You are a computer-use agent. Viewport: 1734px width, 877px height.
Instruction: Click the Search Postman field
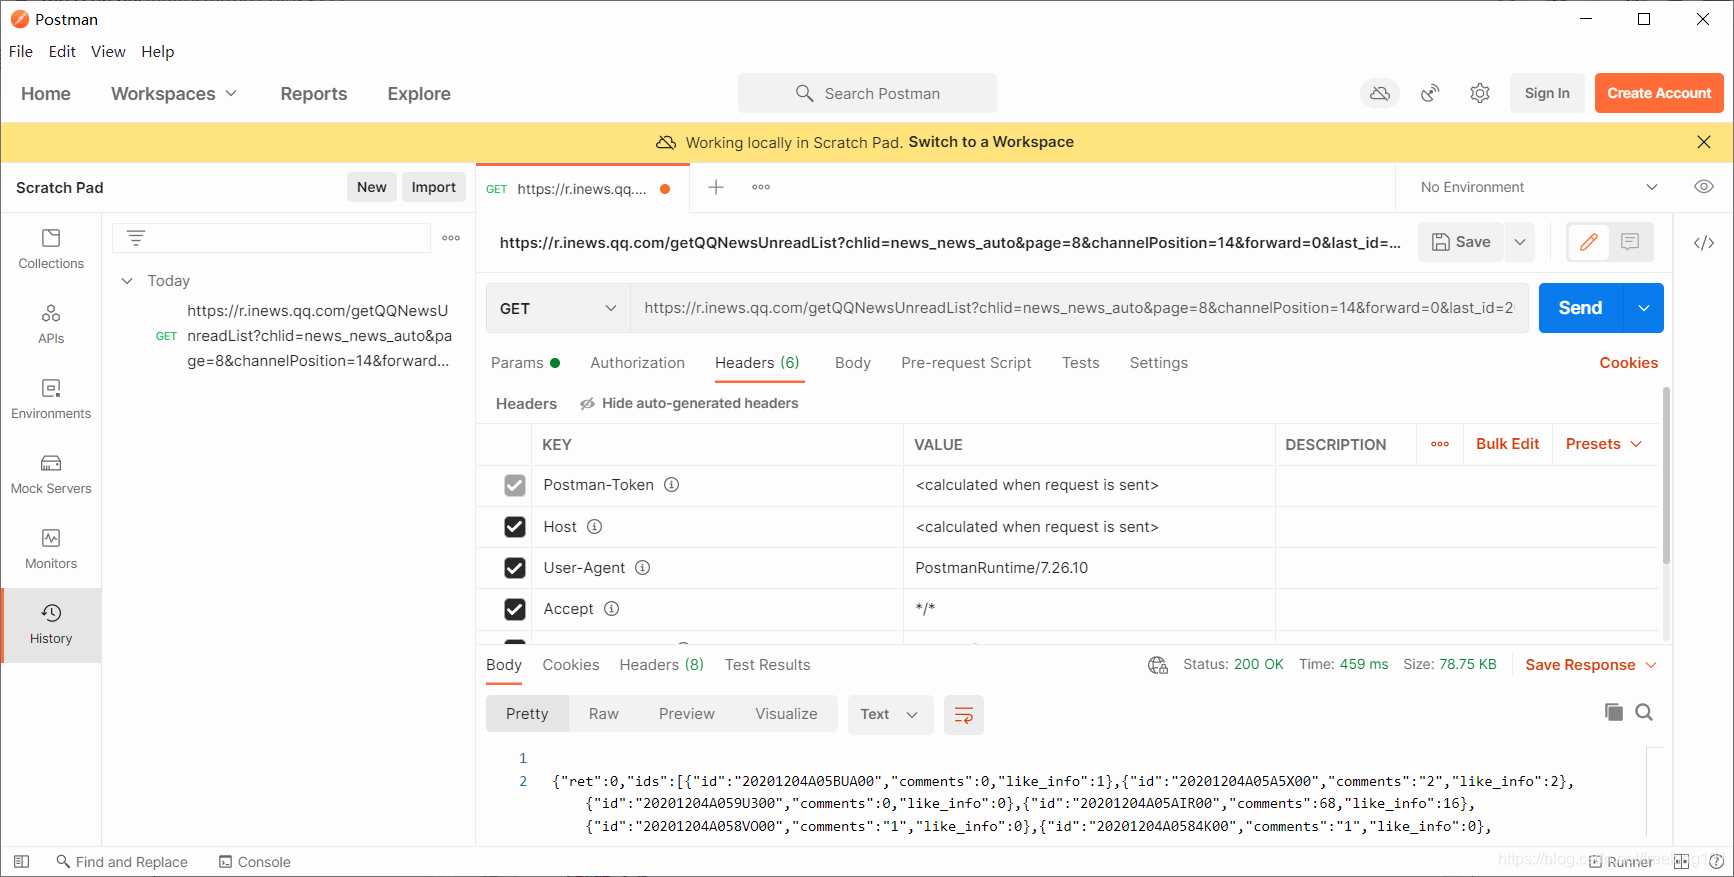[867, 93]
